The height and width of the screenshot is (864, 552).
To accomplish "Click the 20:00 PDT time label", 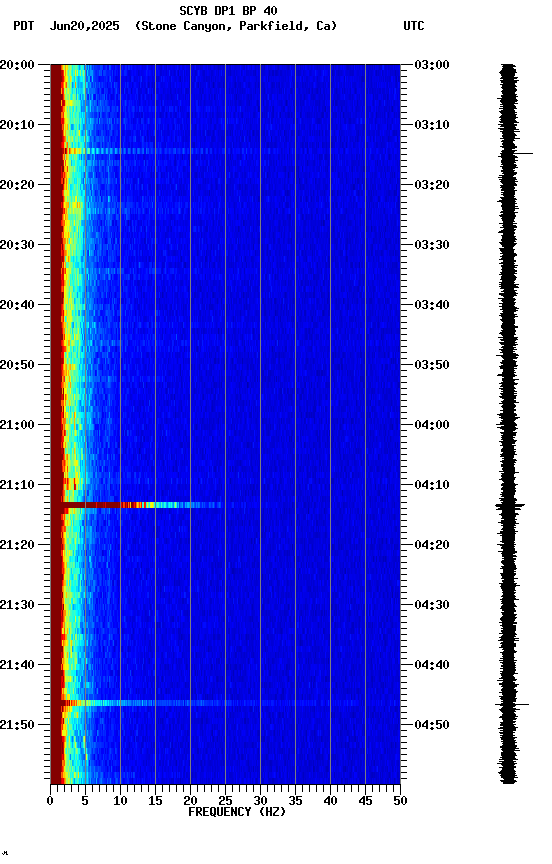I will pos(17,65).
